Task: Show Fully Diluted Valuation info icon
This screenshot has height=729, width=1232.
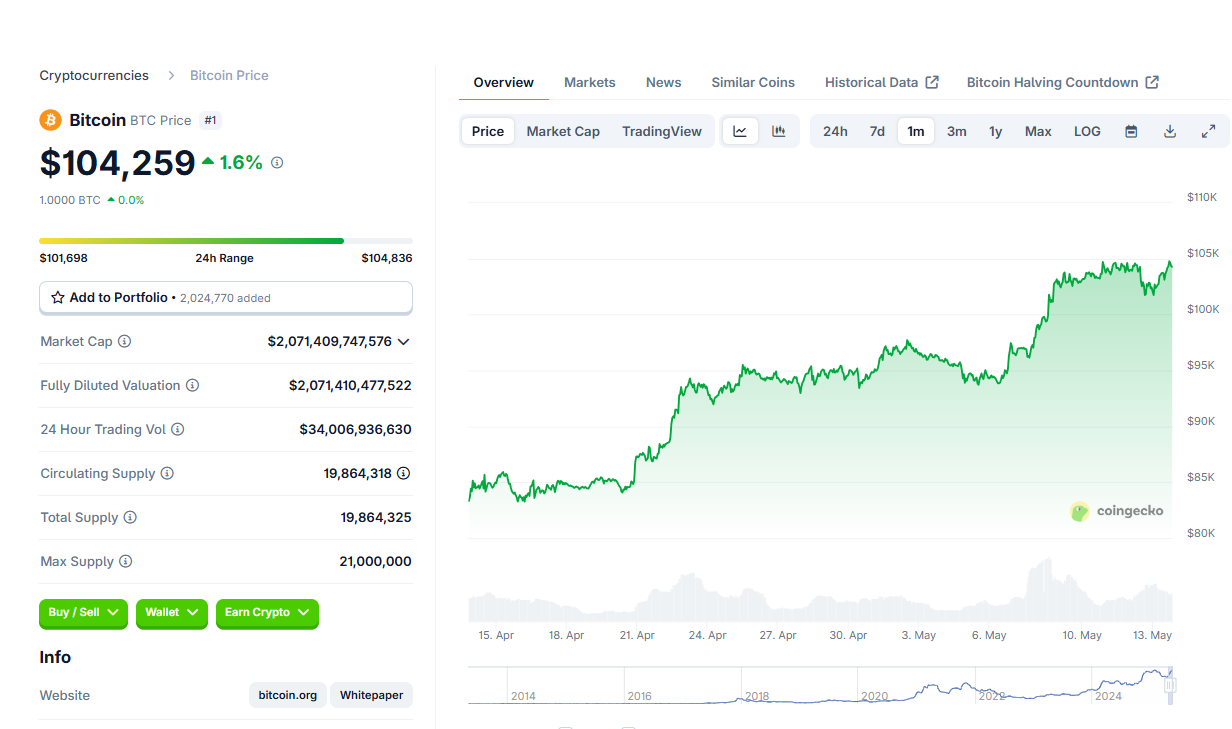Action: tap(192, 385)
